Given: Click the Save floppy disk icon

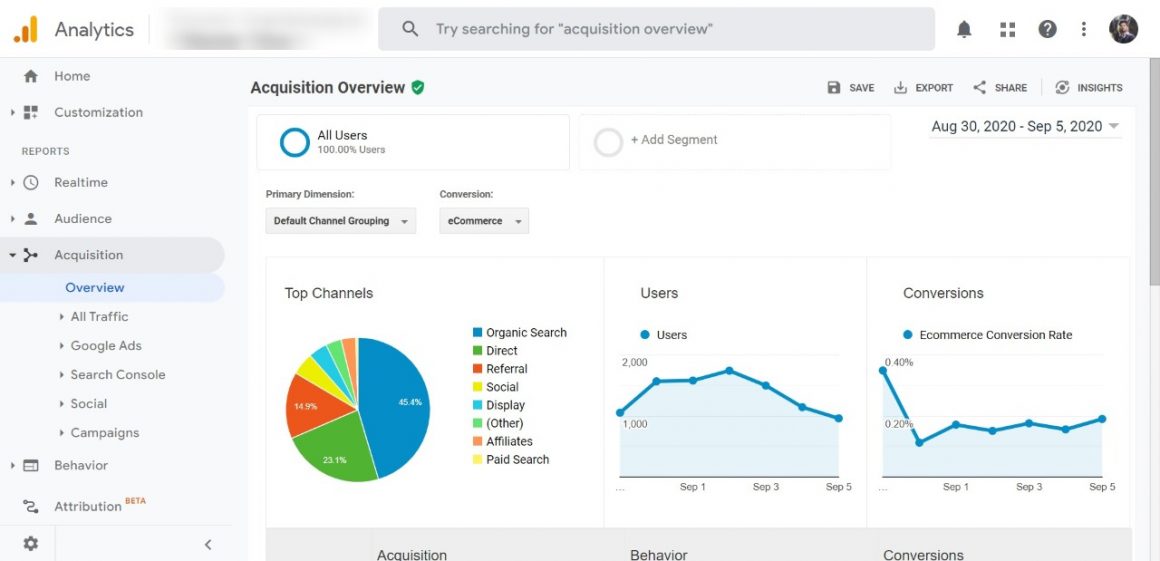Looking at the screenshot, I should coord(834,87).
